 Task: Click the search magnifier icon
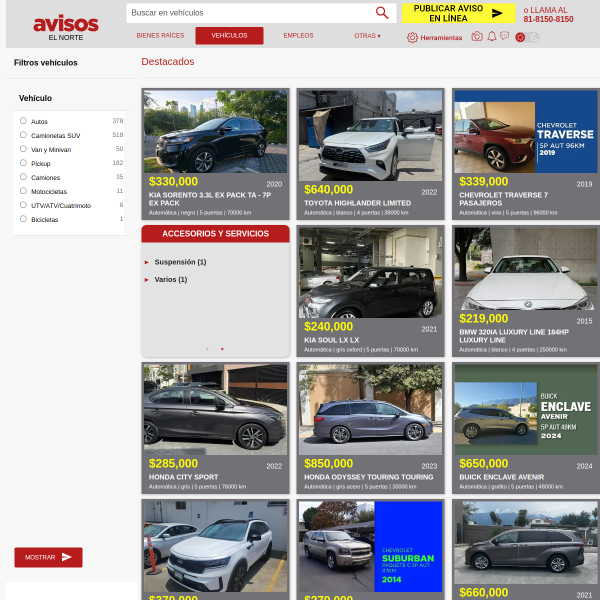[382, 13]
